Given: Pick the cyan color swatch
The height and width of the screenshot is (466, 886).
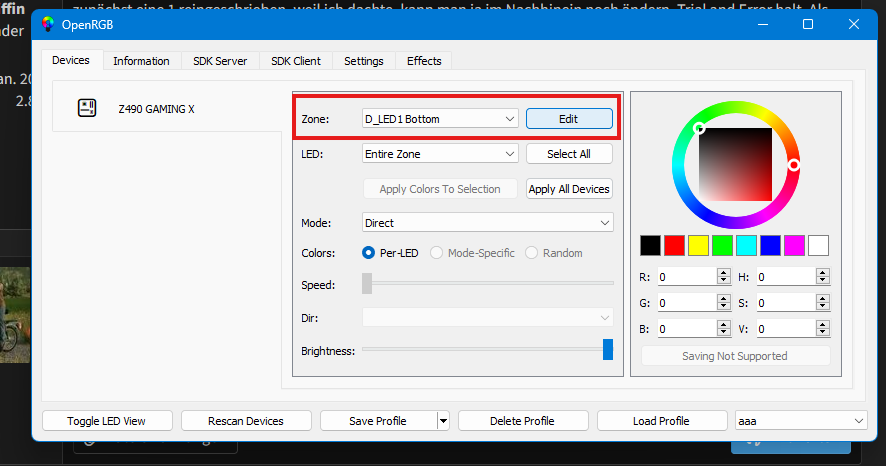Looking at the screenshot, I should [746, 245].
